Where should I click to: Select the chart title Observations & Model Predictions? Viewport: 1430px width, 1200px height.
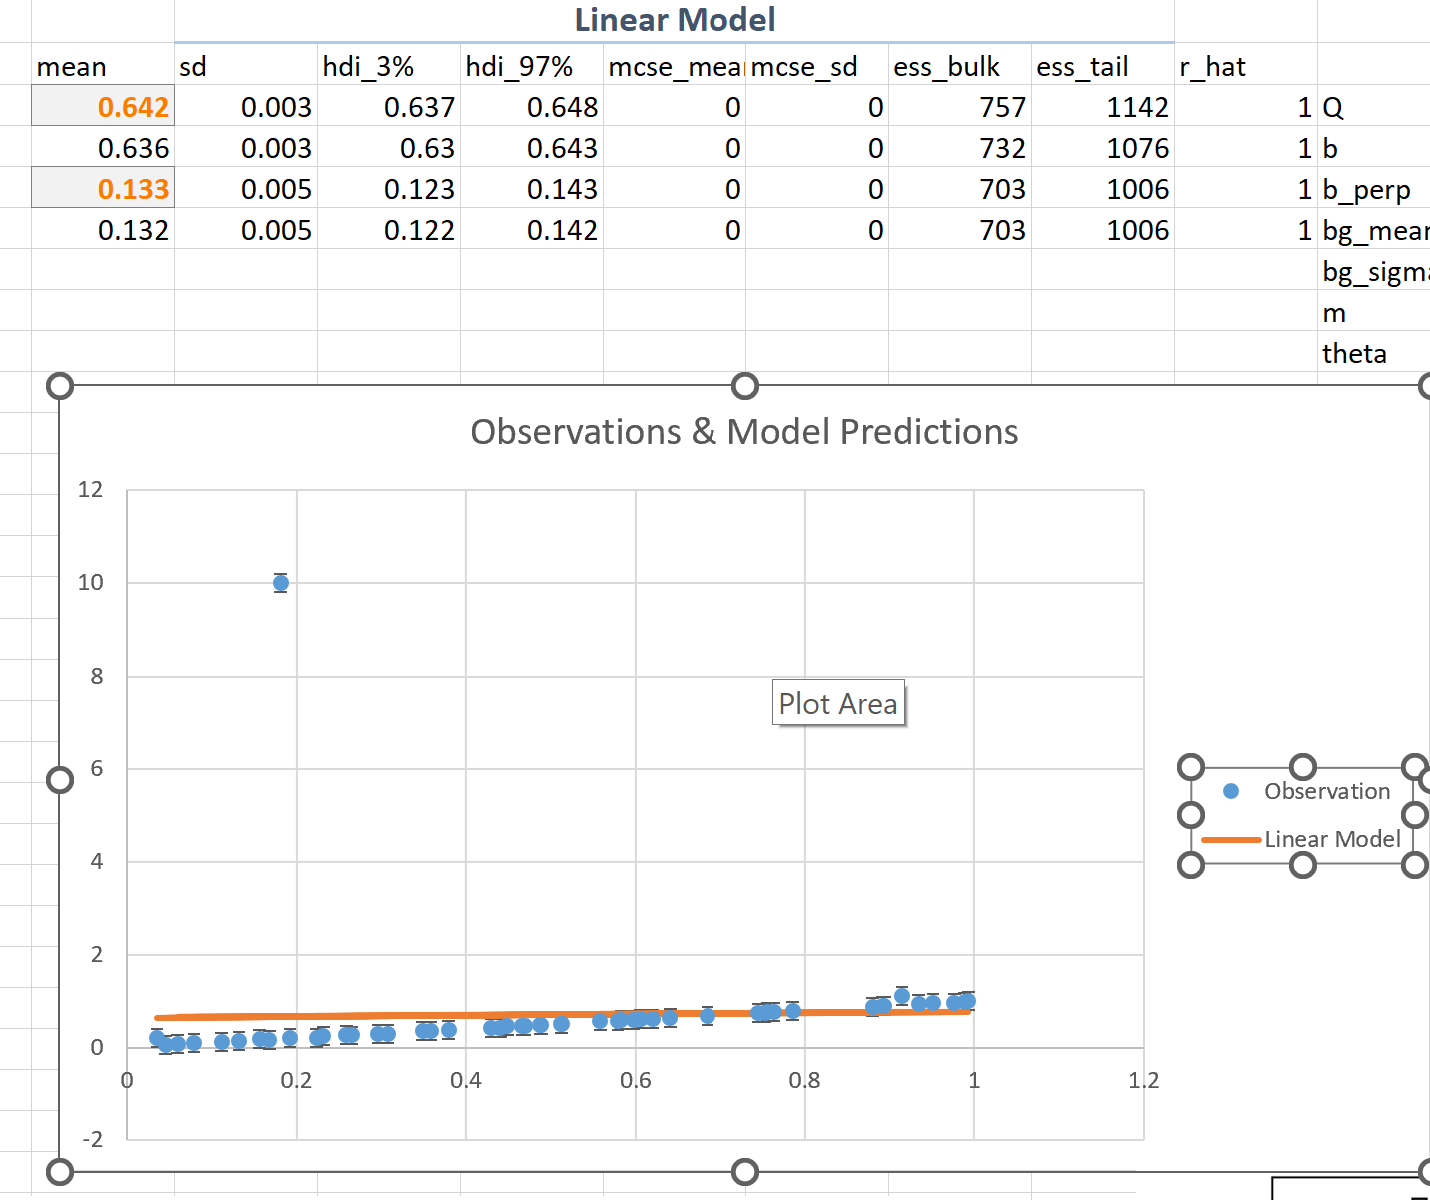tap(744, 432)
